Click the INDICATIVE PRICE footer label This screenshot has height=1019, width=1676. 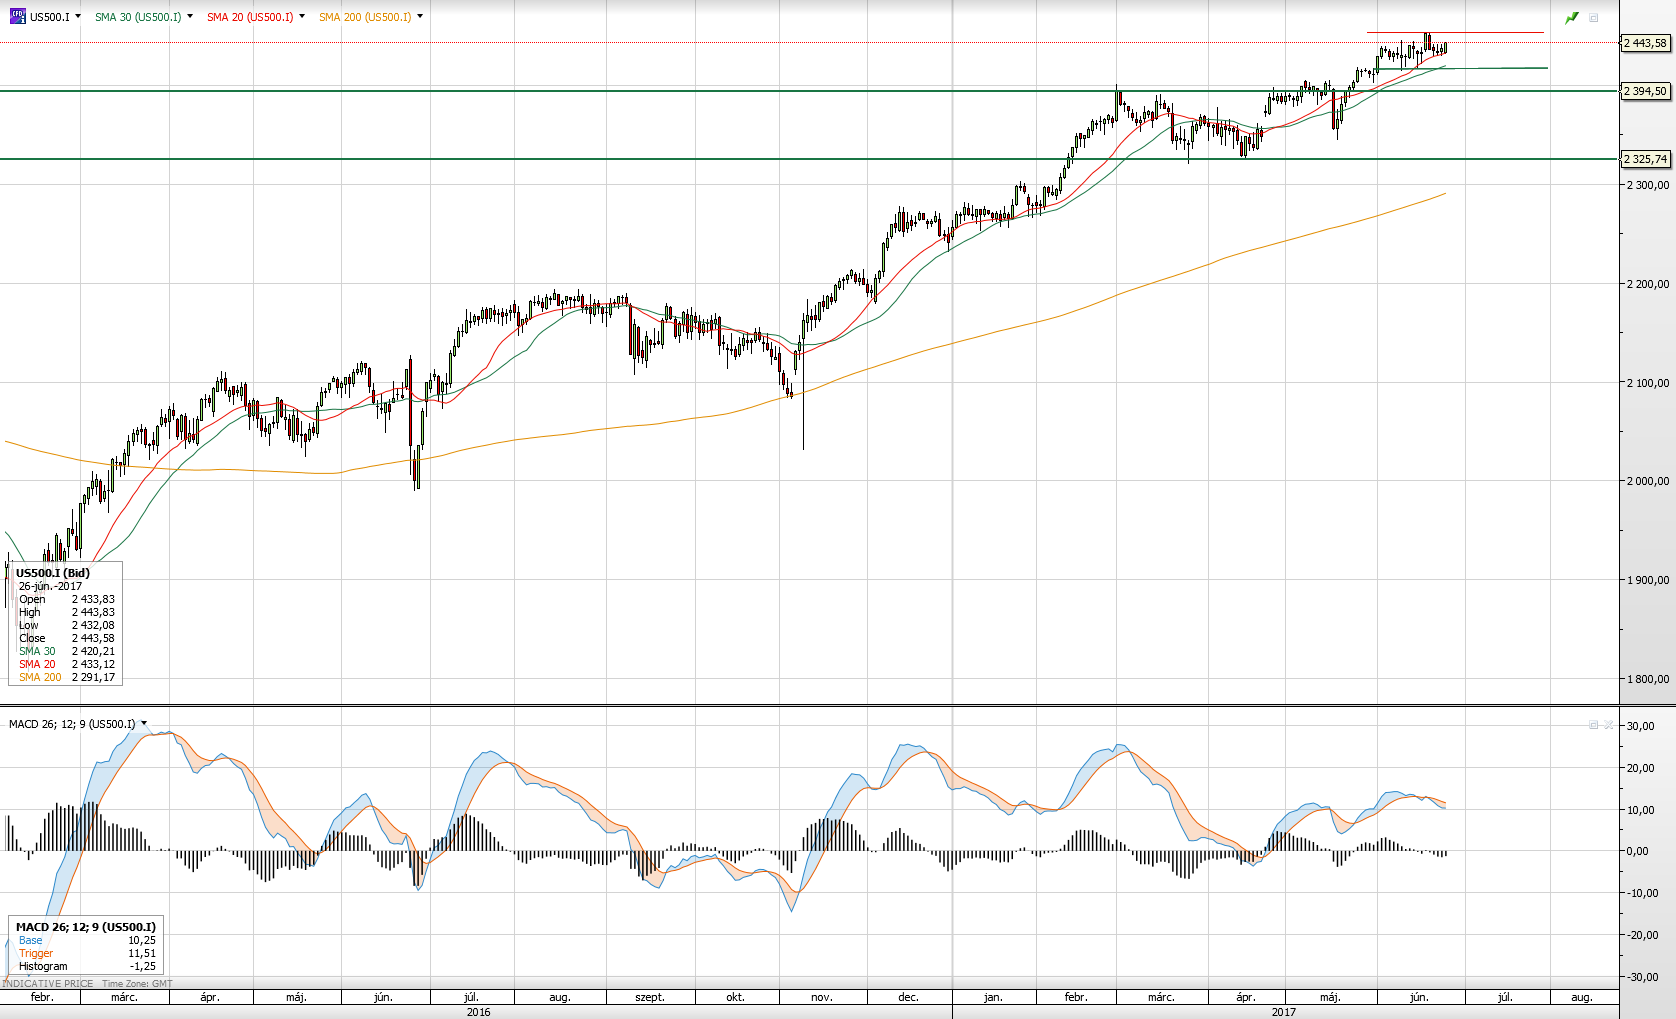coord(48,984)
